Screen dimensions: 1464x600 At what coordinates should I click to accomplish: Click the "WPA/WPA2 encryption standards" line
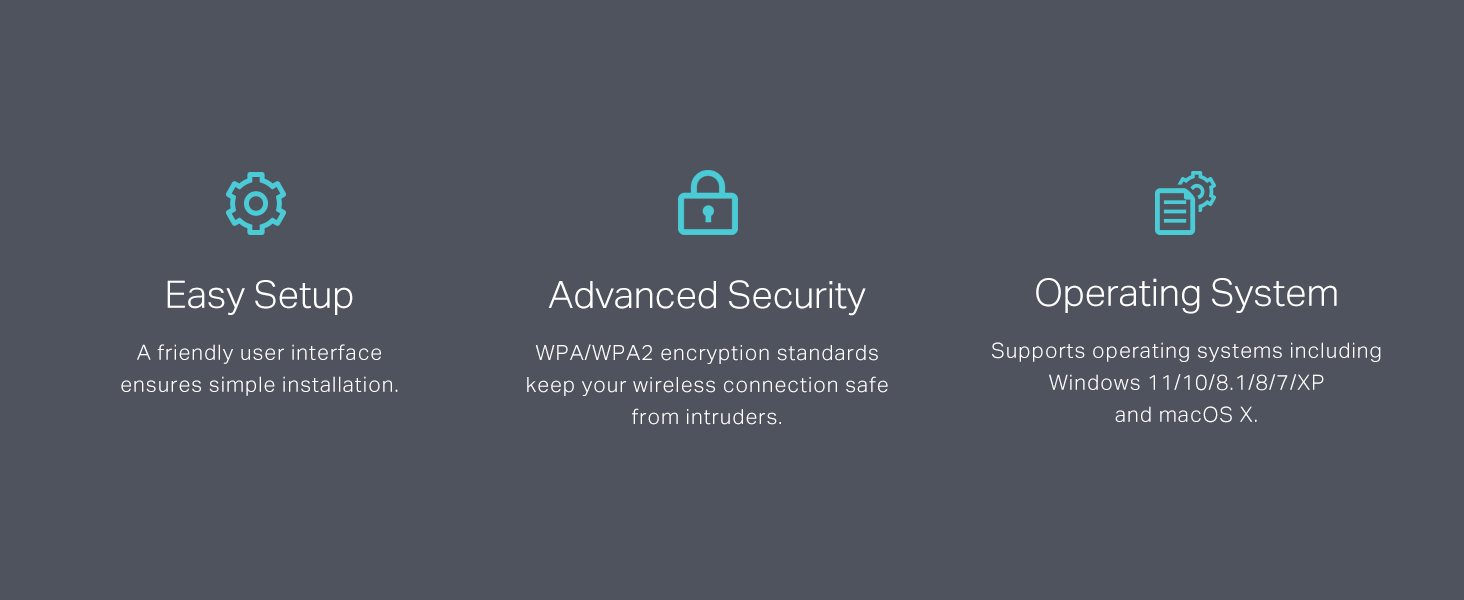[707, 353]
